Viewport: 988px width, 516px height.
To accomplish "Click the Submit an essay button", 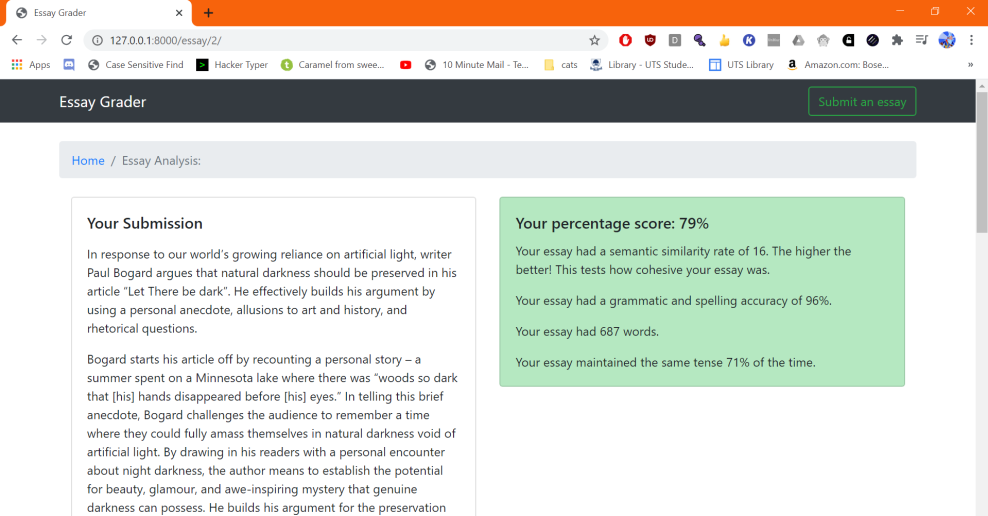I will [862, 101].
